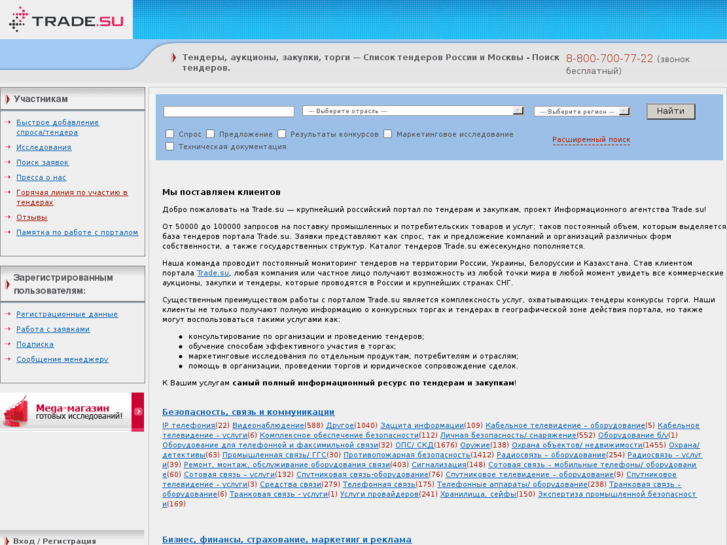Open ОПС/ СКД subcategory
Viewport: 727px width, 545px height.
point(414,445)
